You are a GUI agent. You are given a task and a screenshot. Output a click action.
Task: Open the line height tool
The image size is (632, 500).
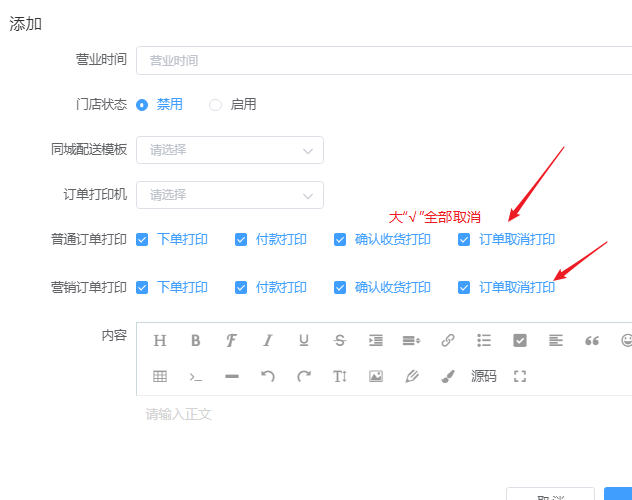click(412, 341)
